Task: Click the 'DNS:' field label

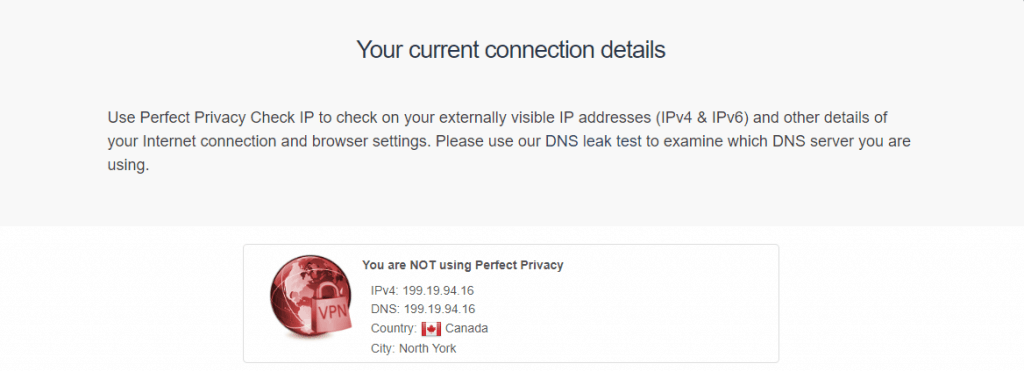Action: [x=385, y=309]
